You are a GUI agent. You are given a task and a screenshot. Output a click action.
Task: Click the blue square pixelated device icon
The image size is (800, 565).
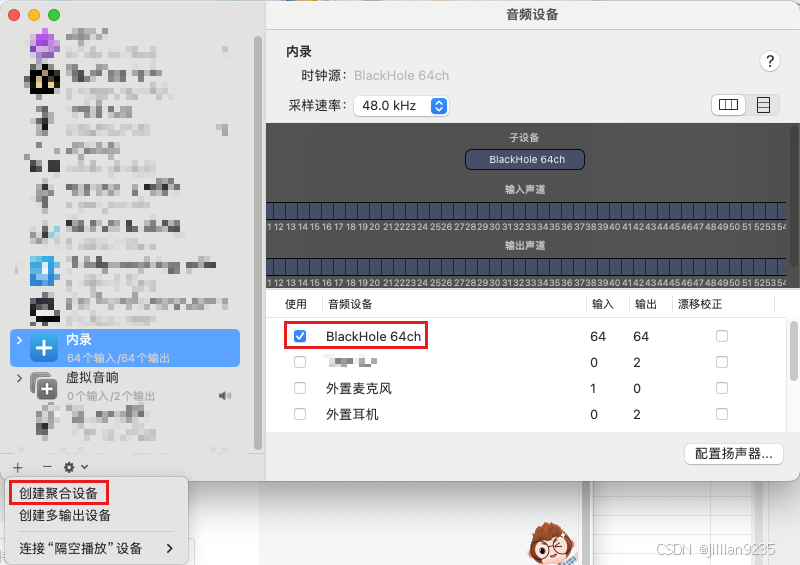(x=45, y=271)
